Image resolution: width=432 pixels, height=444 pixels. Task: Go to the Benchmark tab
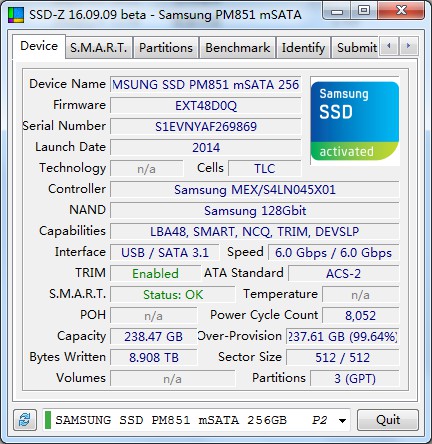coord(237,47)
